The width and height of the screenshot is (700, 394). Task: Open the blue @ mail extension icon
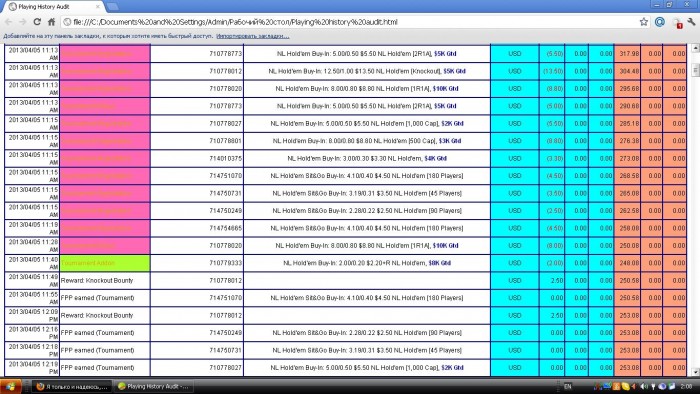tap(660, 22)
